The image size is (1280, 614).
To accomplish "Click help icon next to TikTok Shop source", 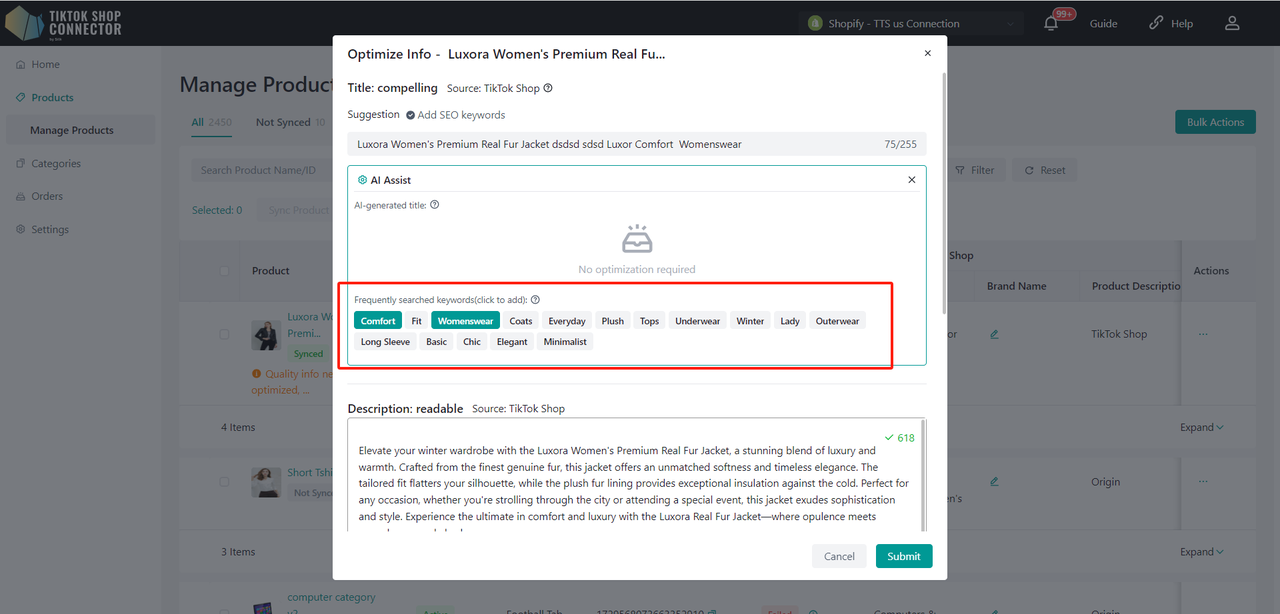I will (x=548, y=88).
